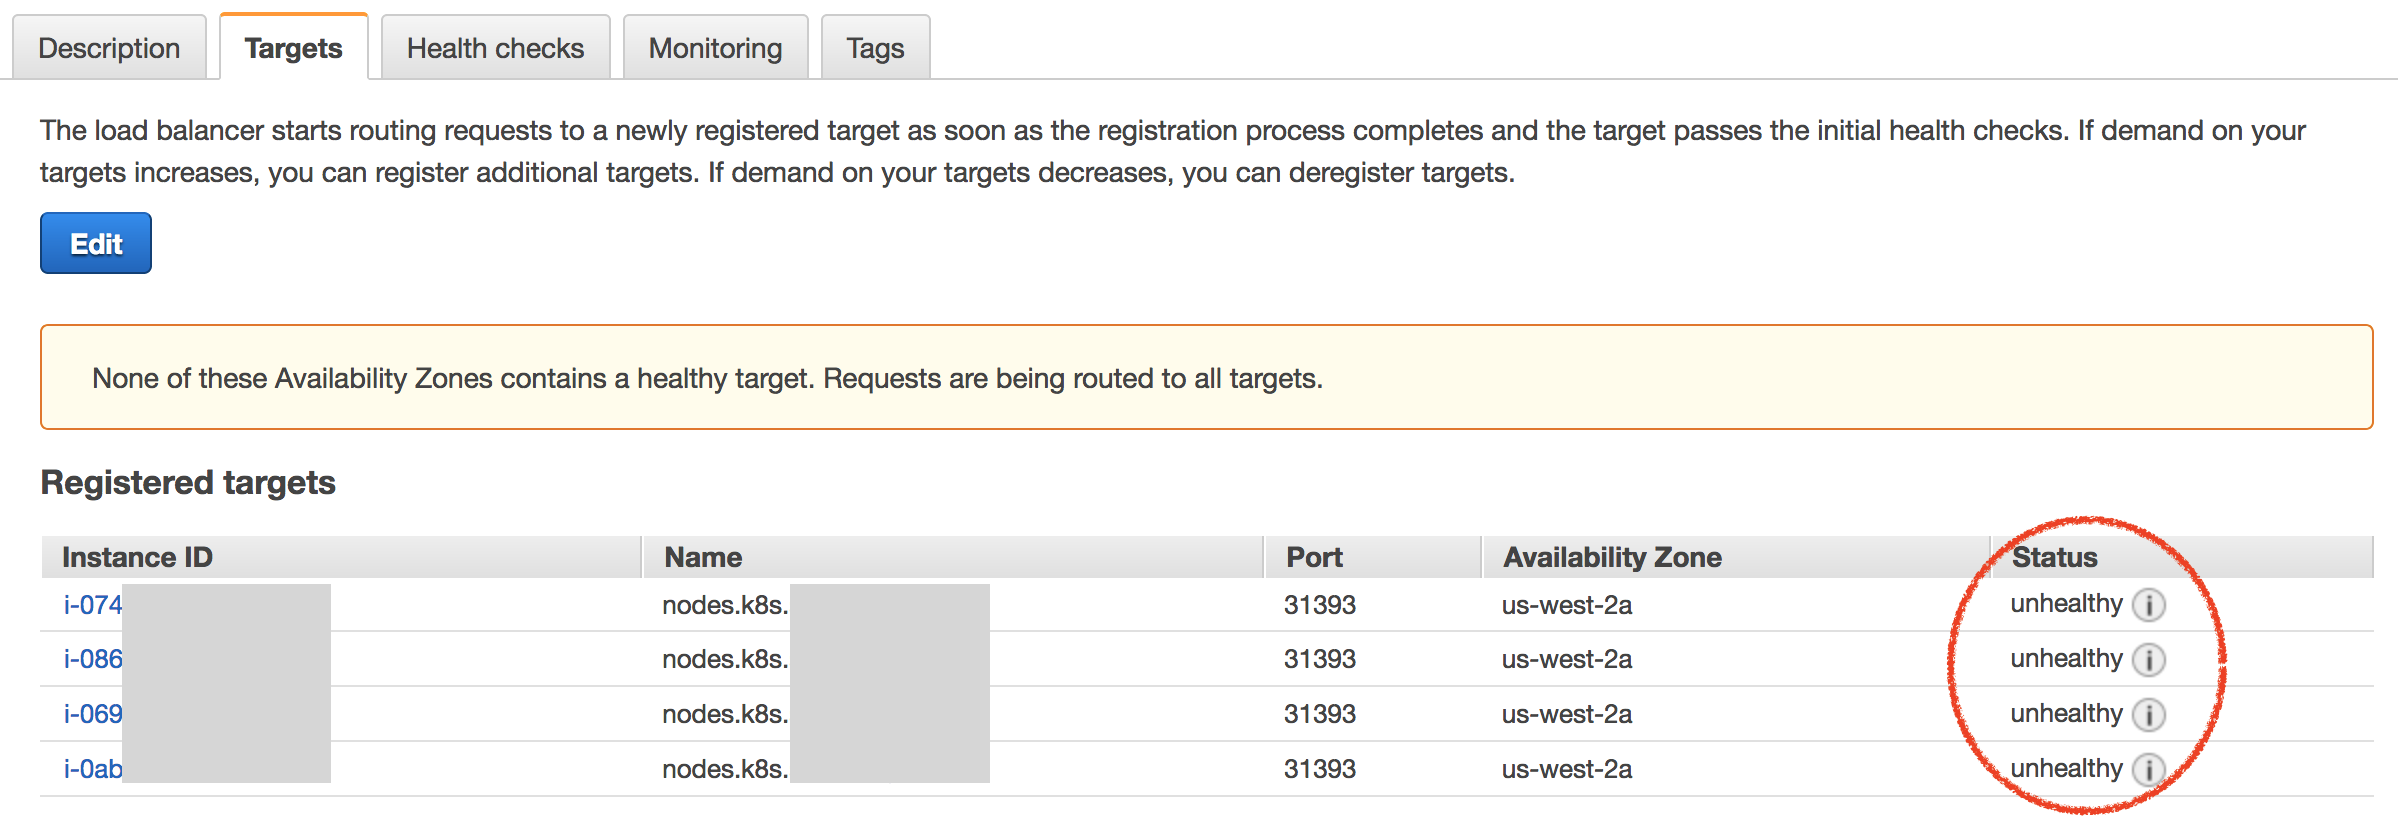
Task: Click the Name column header
Action: 953,557
